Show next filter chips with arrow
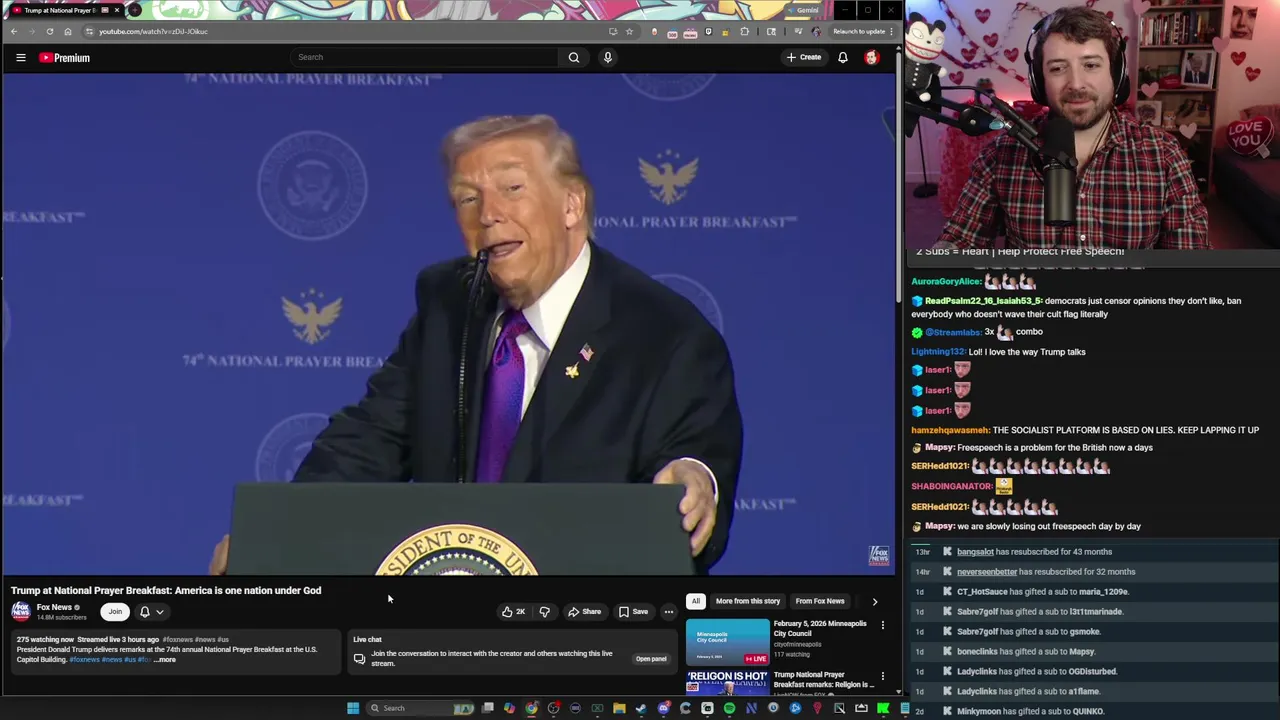The height and width of the screenshot is (720, 1280). 875,601
